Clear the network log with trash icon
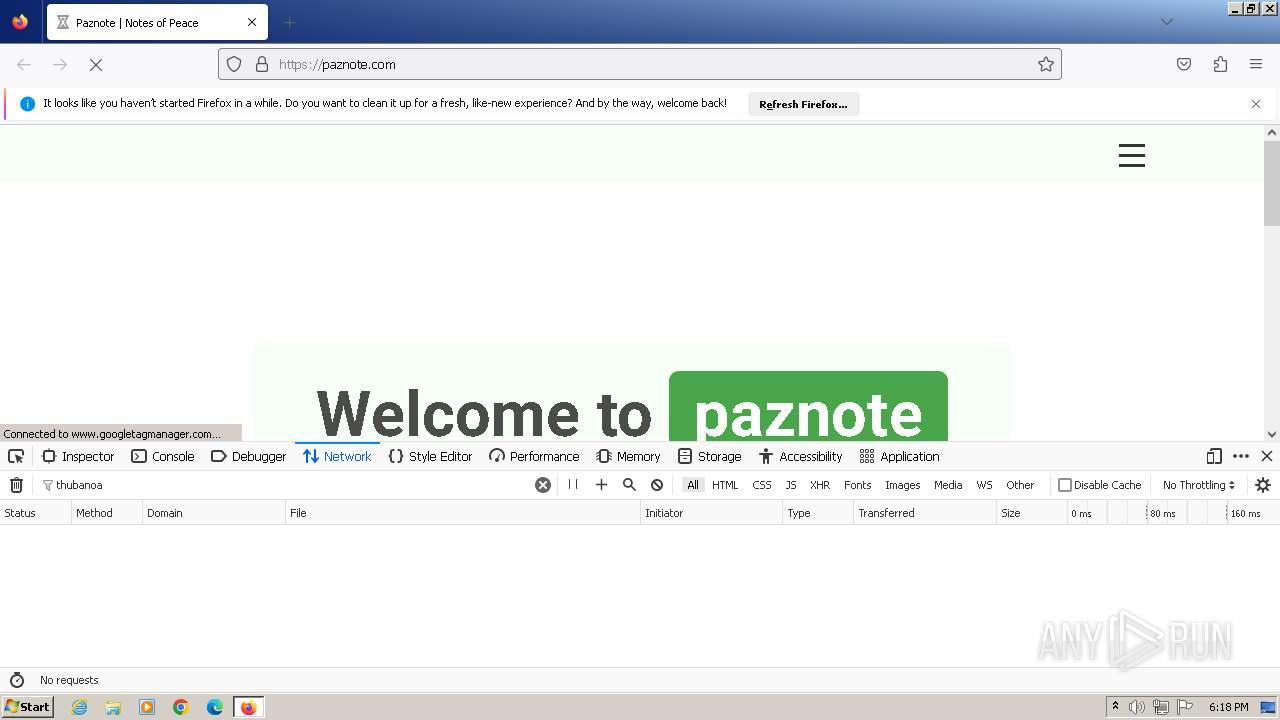This screenshot has height=720, width=1280. point(16,485)
